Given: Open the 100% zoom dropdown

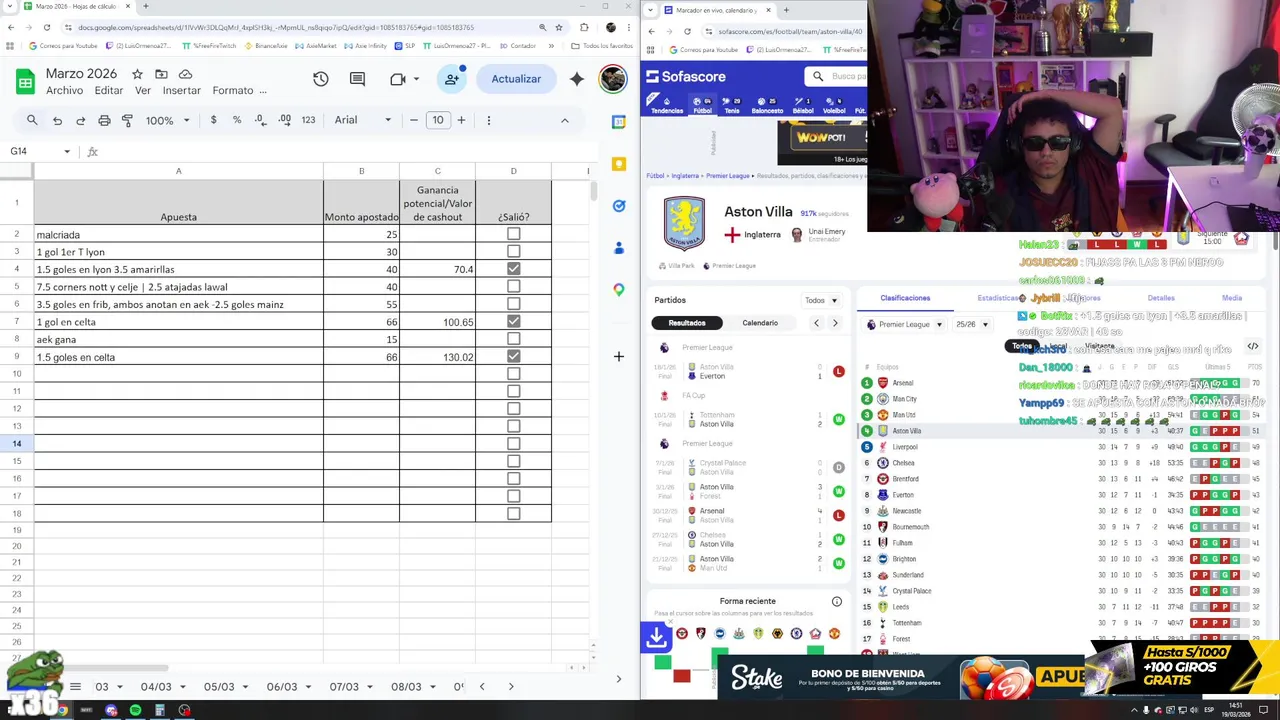Looking at the screenshot, I should pyautogui.click(x=167, y=120).
